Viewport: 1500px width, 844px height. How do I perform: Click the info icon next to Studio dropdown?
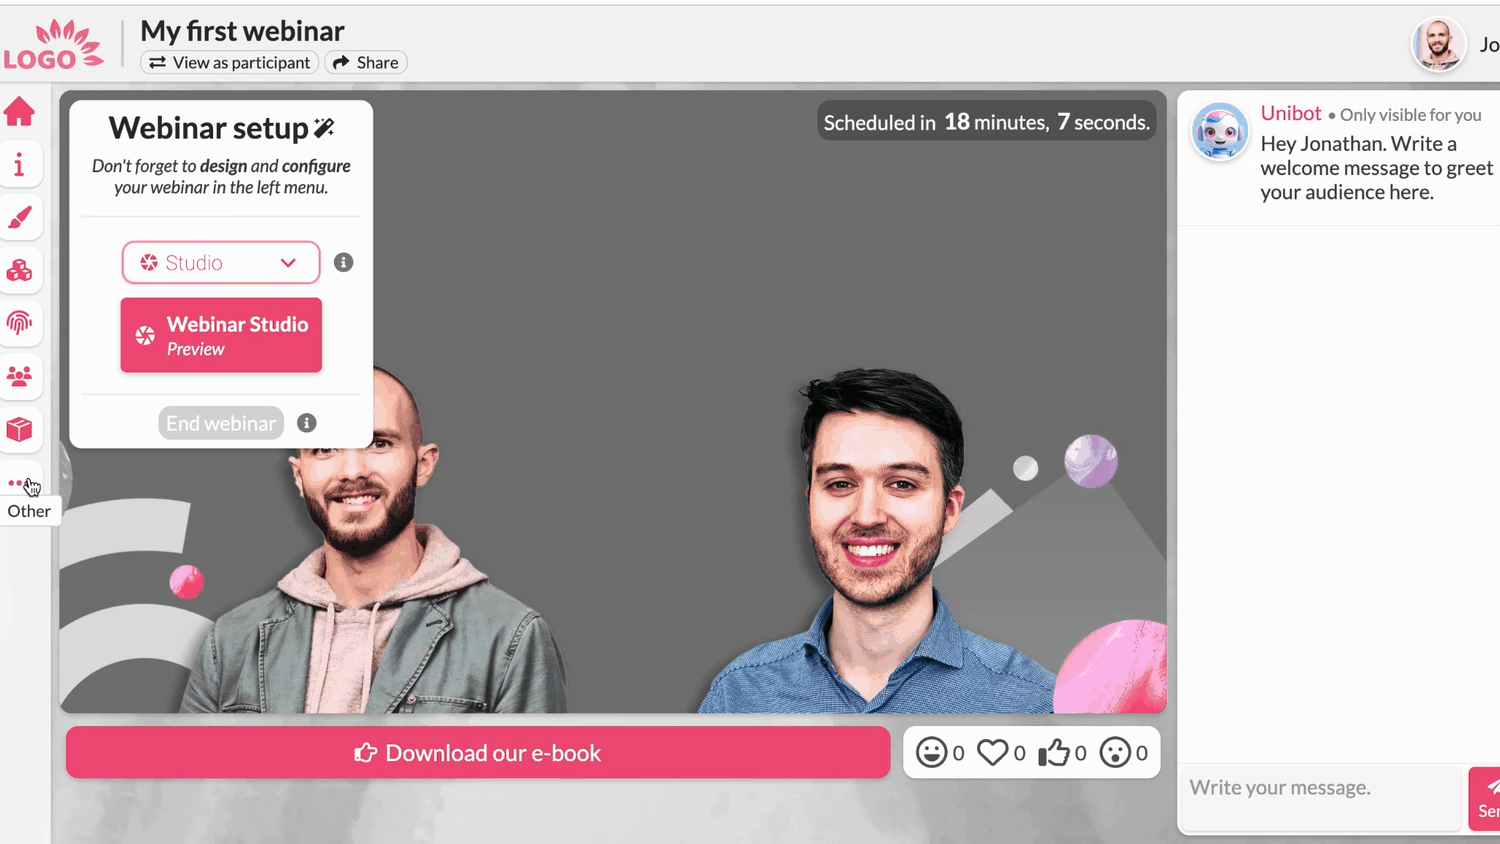343,262
